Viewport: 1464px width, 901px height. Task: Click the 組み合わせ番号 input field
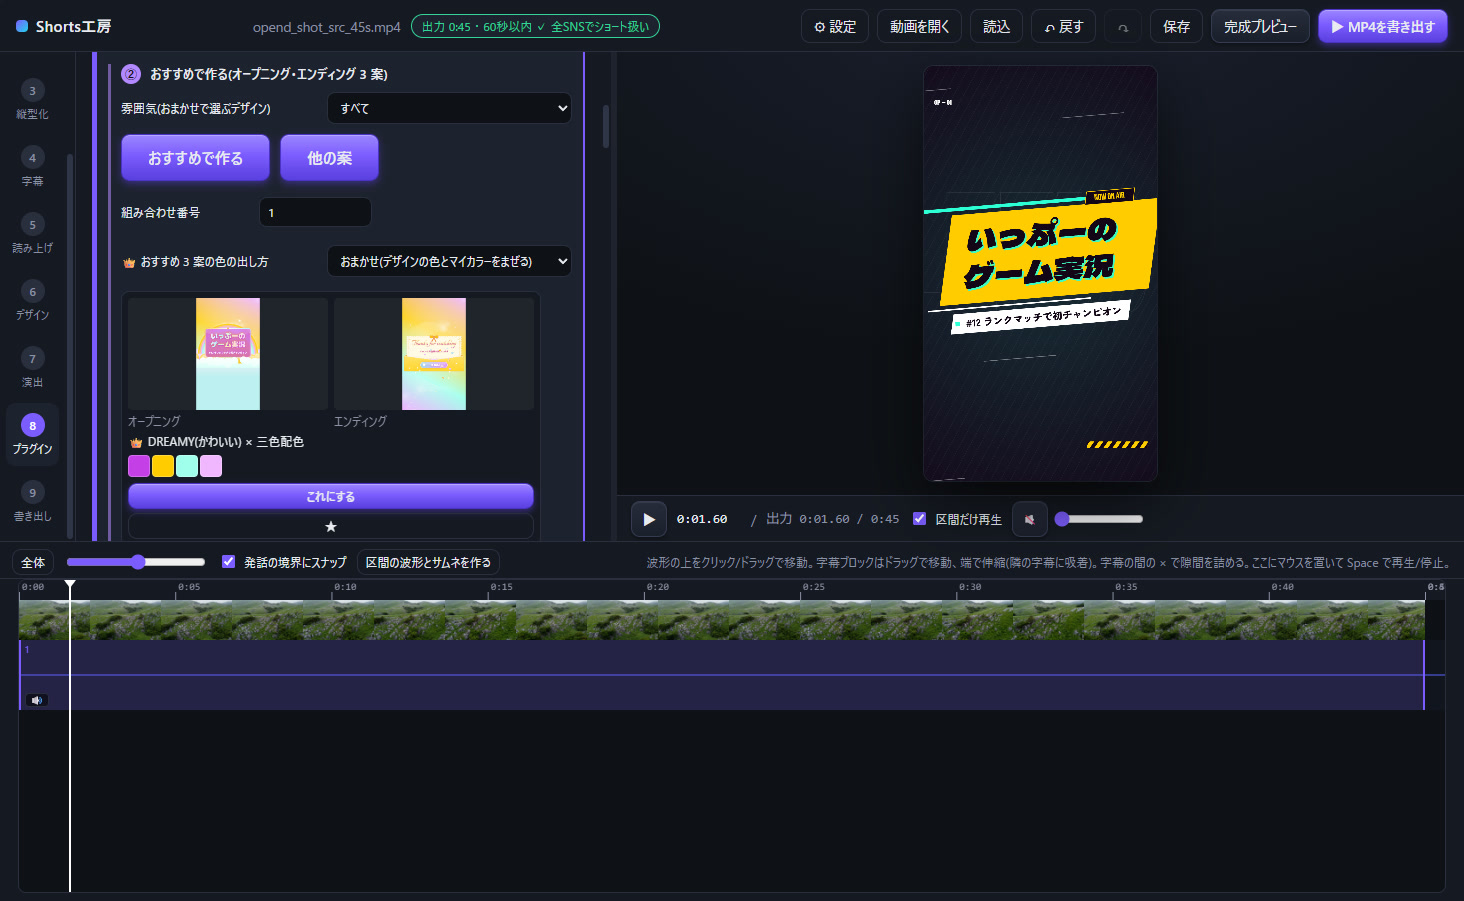tap(315, 212)
